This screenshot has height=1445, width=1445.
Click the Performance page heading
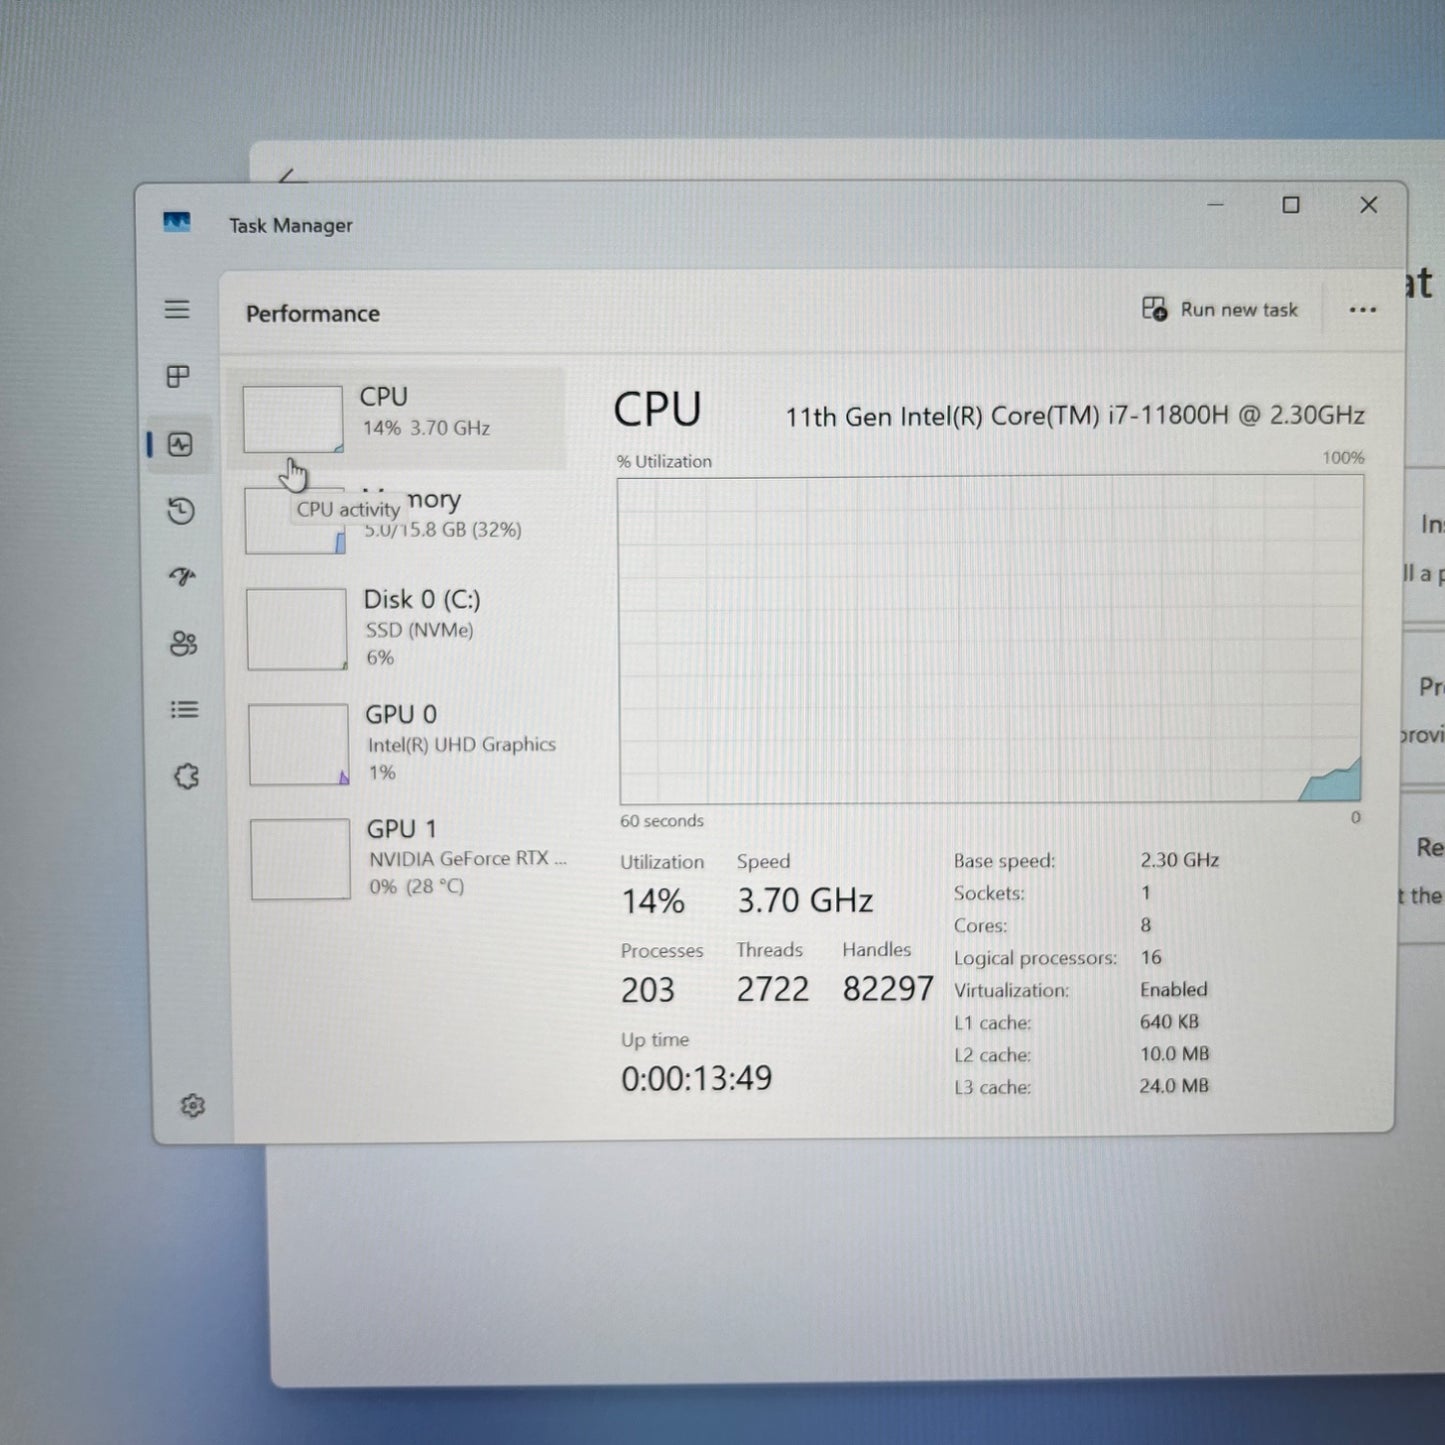[x=313, y=314]
